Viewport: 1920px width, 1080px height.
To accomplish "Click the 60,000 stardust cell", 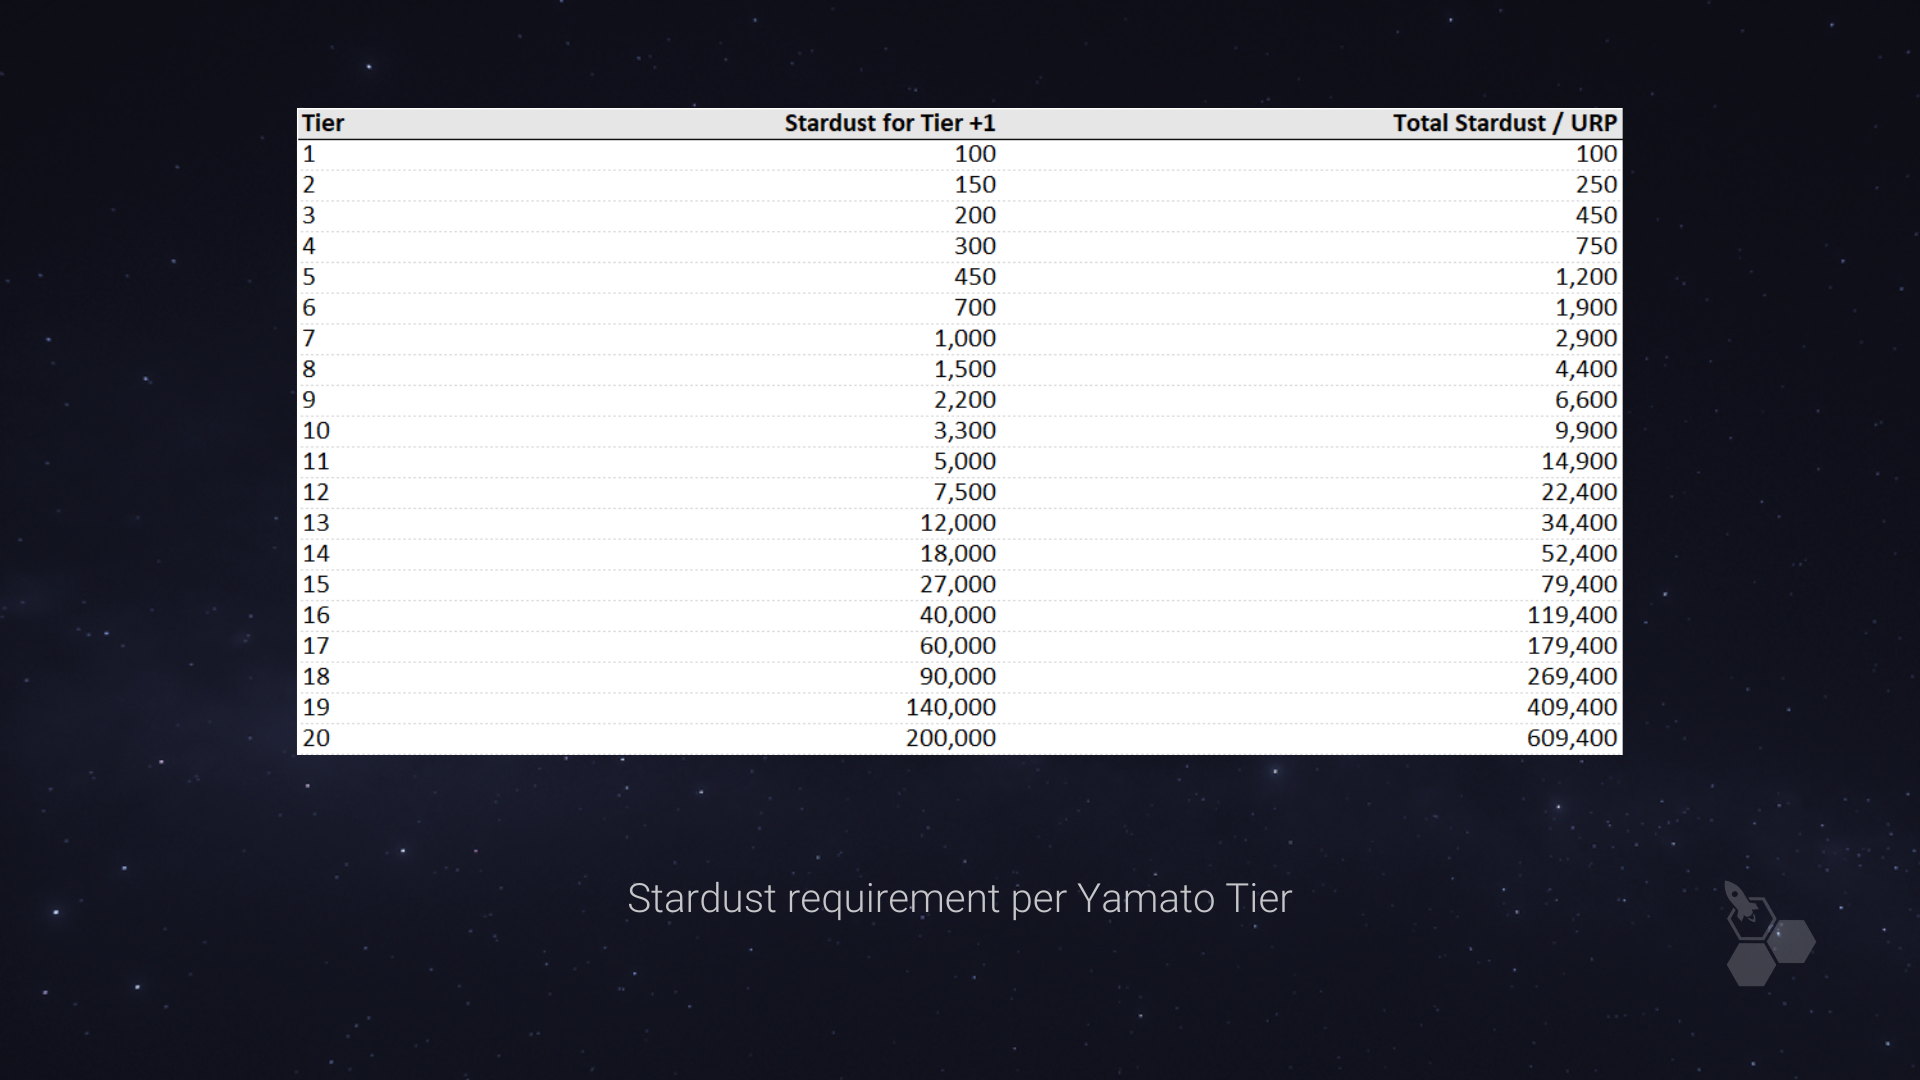I will (958, 646).
